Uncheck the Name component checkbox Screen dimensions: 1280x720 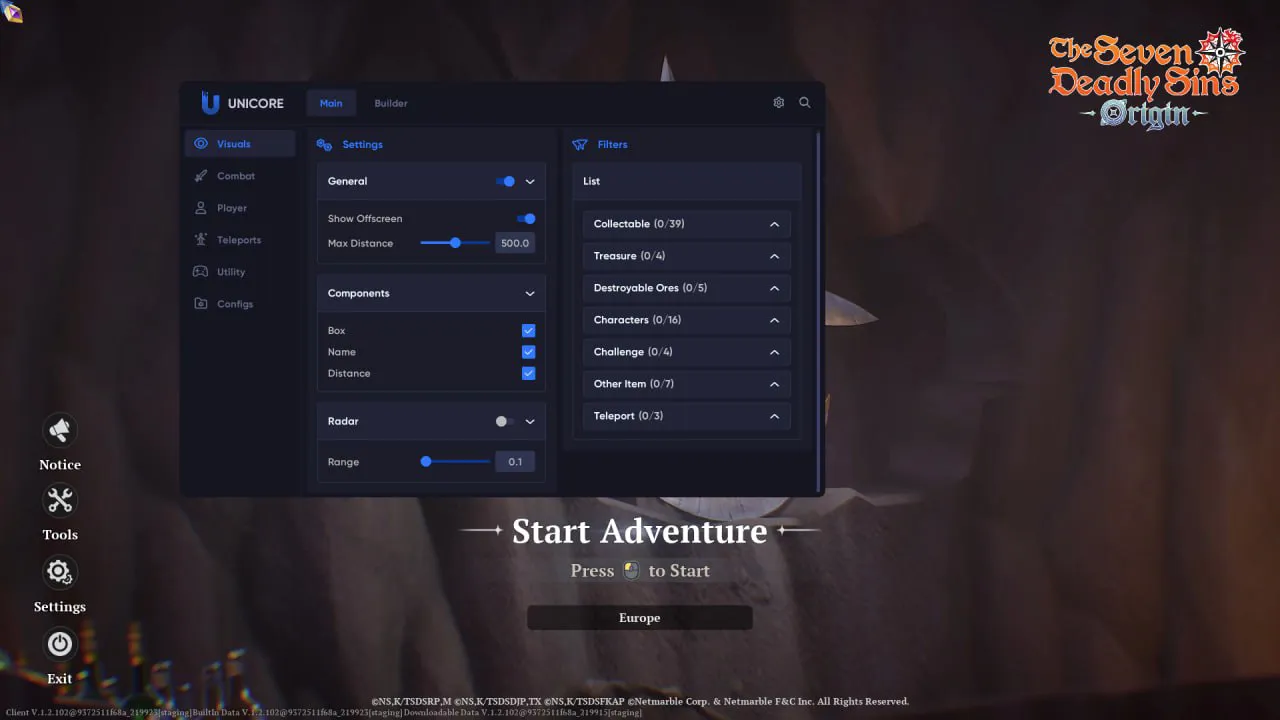pyautogui.click(x=528, y=352)
